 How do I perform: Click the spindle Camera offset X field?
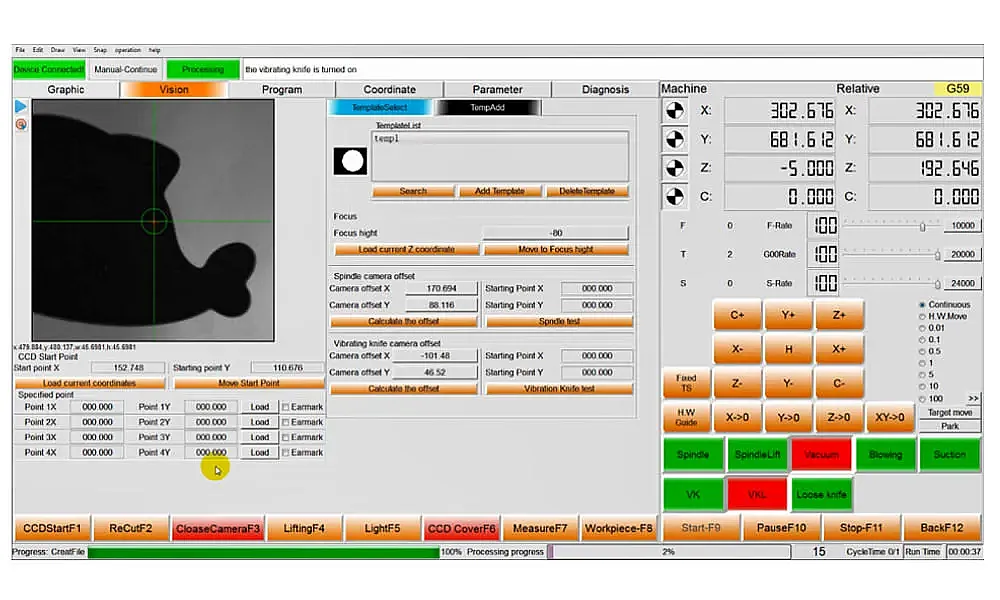[x=441, y=289]
